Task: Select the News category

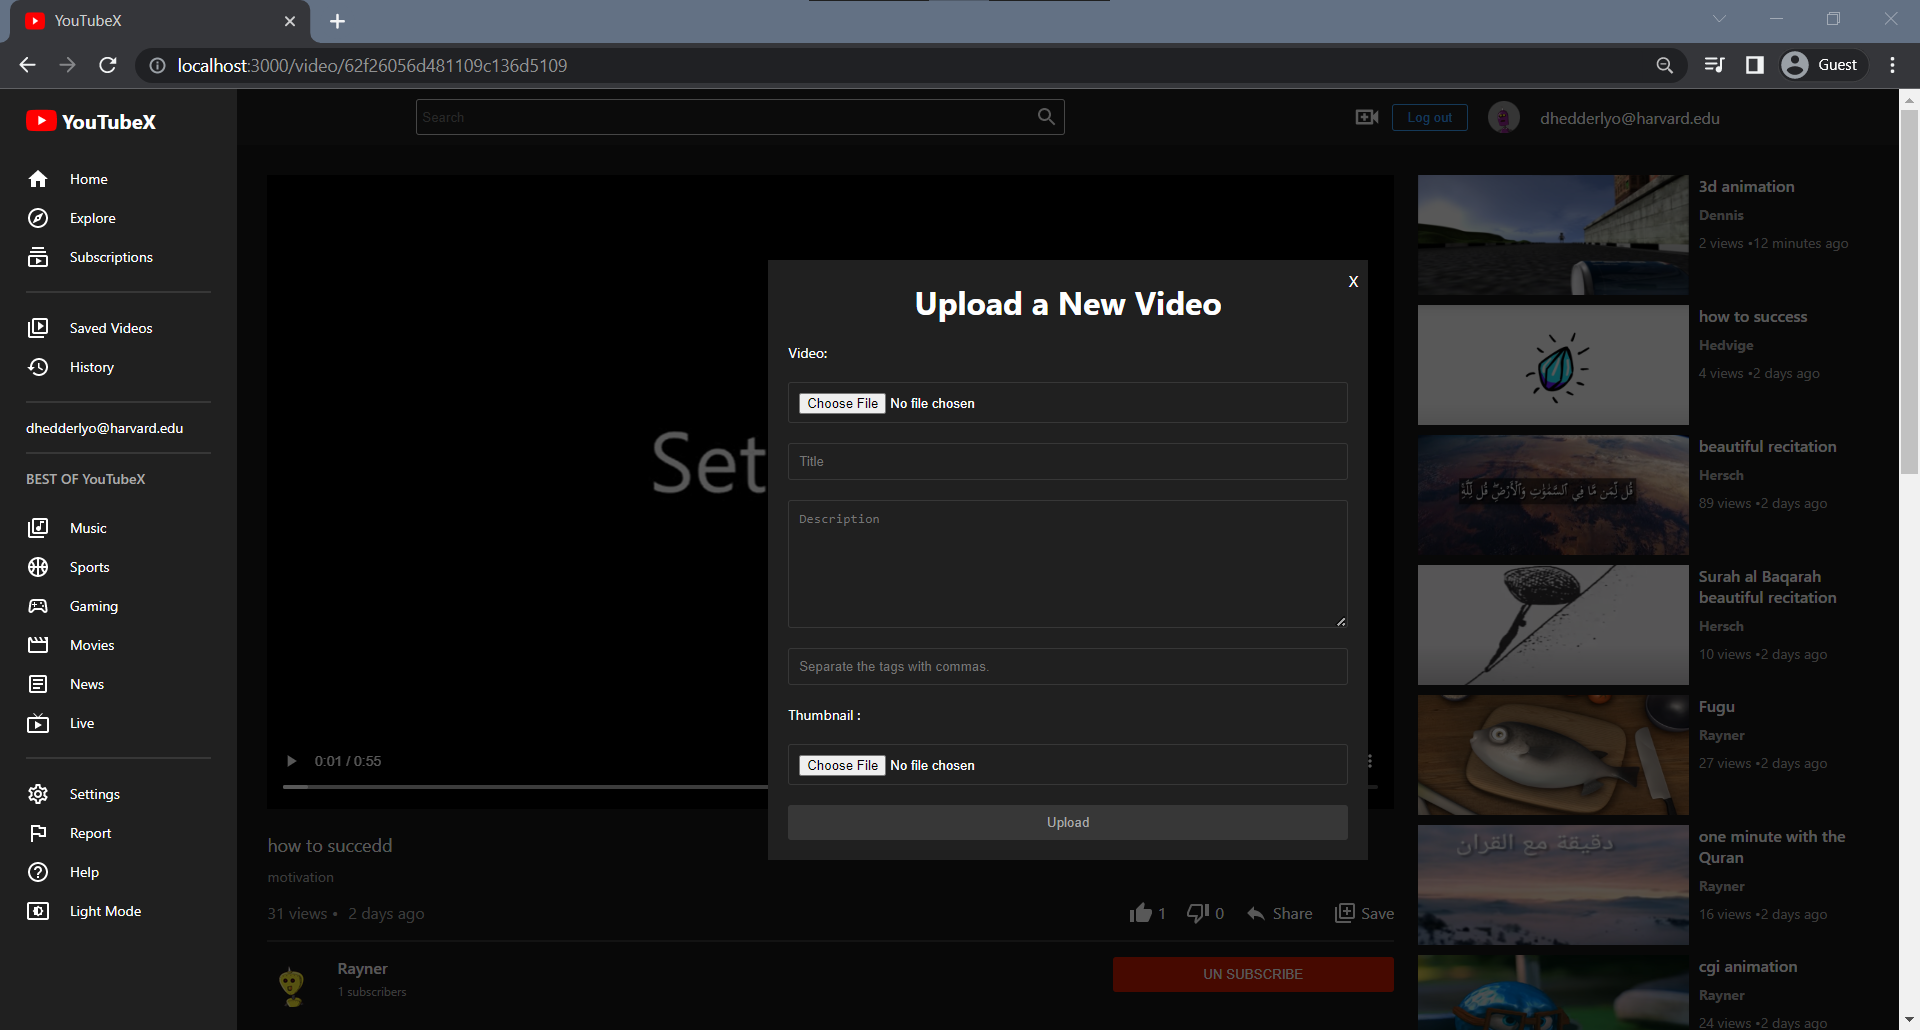Action: pos(87,684)
